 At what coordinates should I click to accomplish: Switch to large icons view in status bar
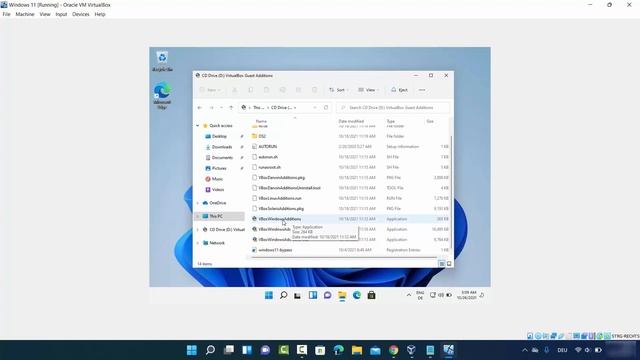tap(449, 264)
